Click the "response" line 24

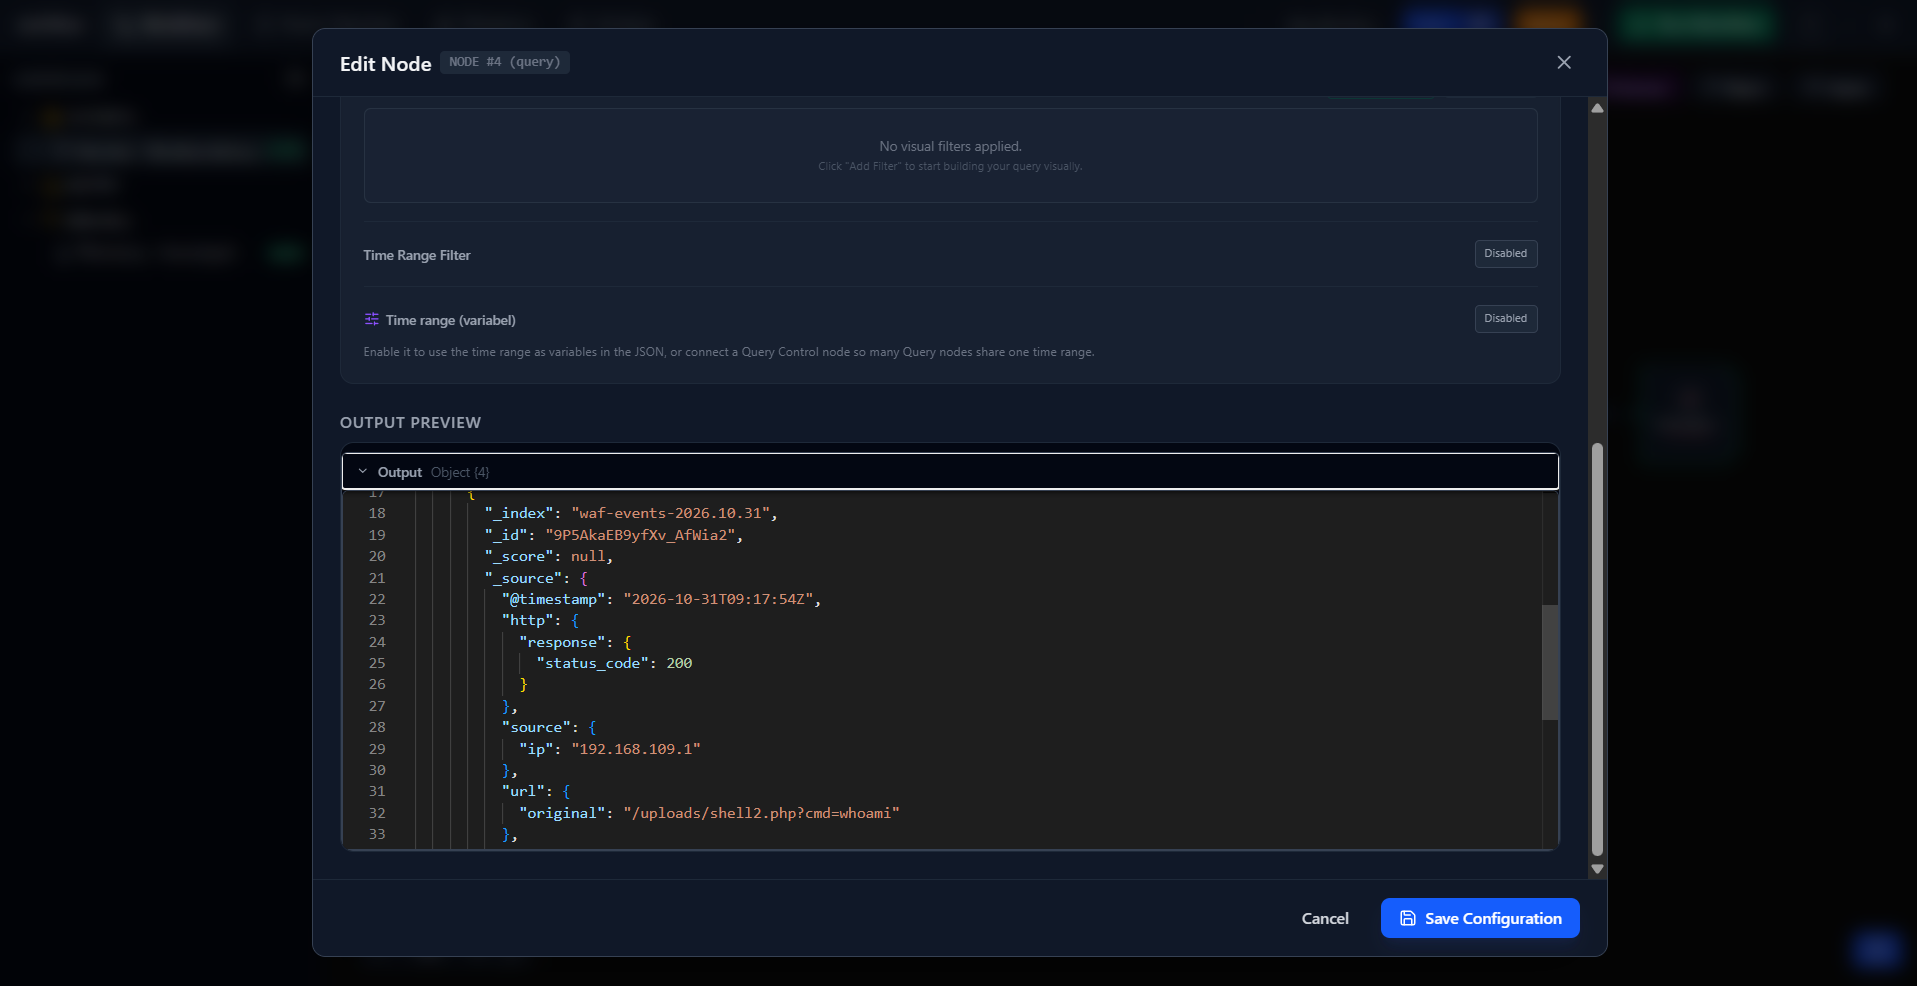(575, 642)
